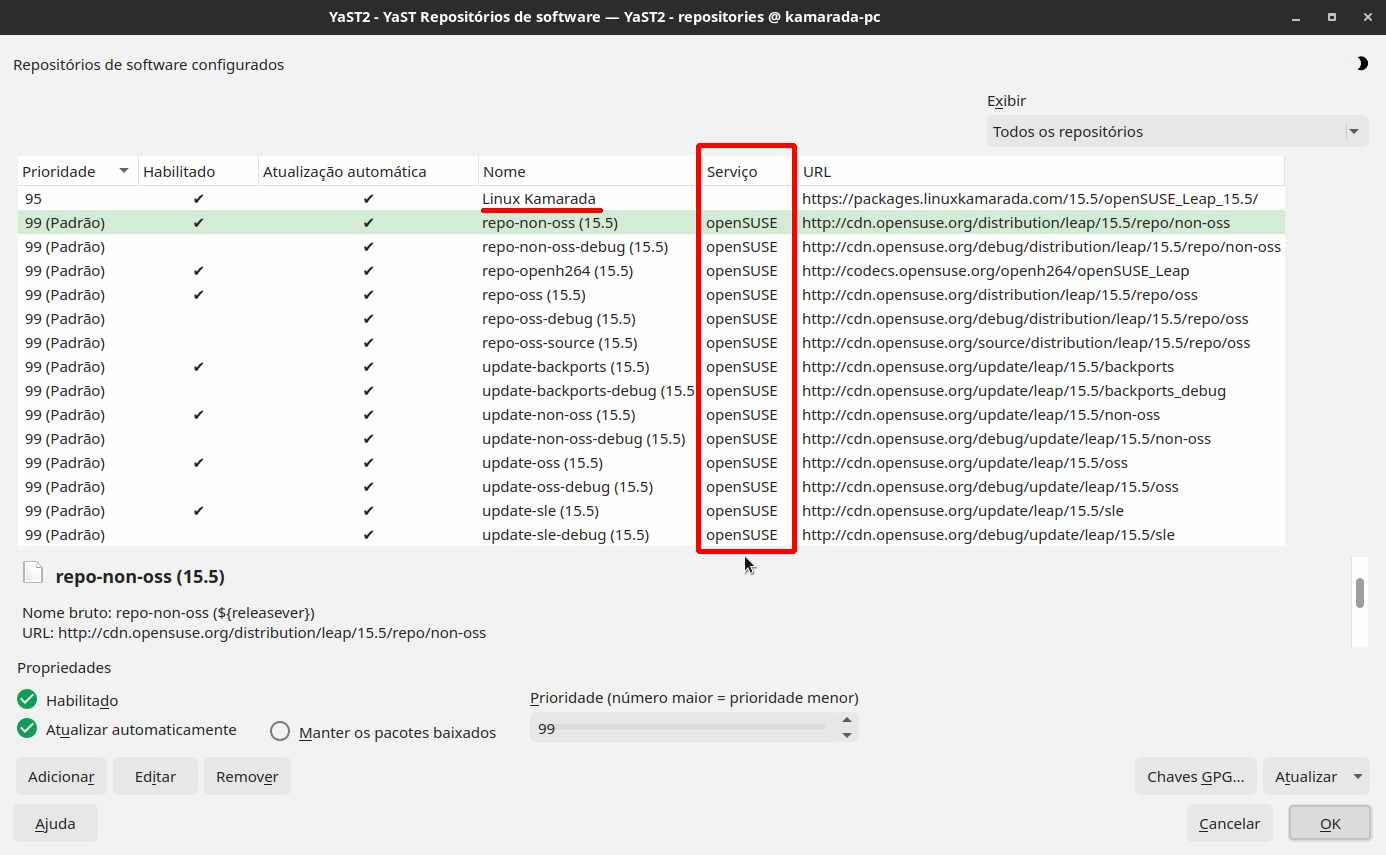1386x855 pixels.
Task: Click the Remover button
Action: point(247,776)
